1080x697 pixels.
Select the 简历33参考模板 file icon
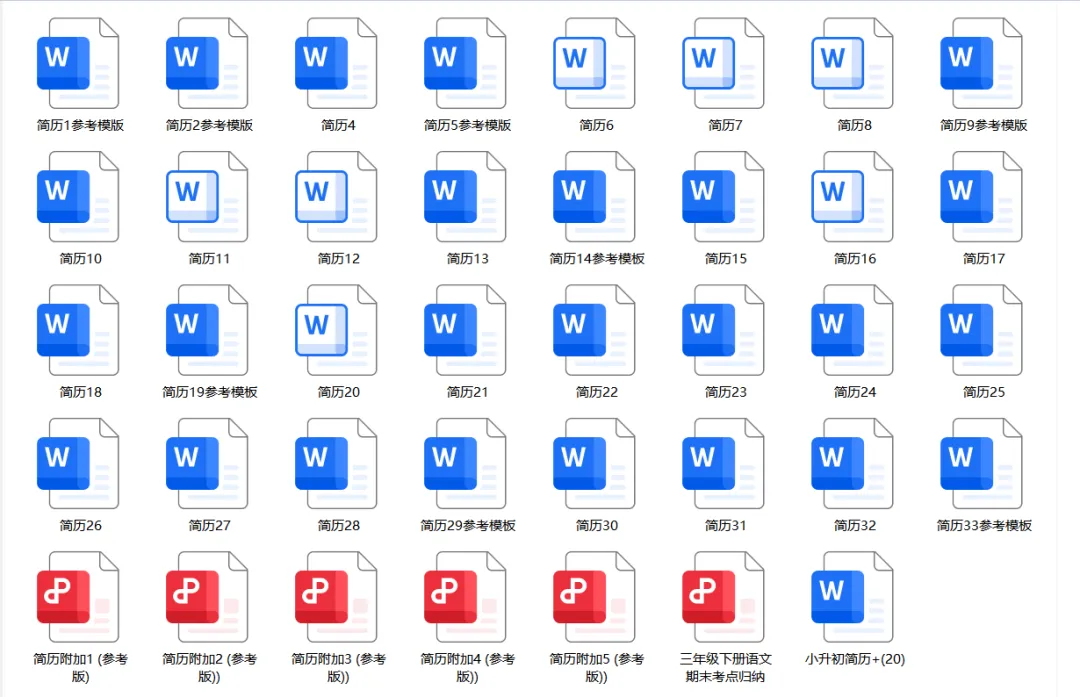[982, 464]
